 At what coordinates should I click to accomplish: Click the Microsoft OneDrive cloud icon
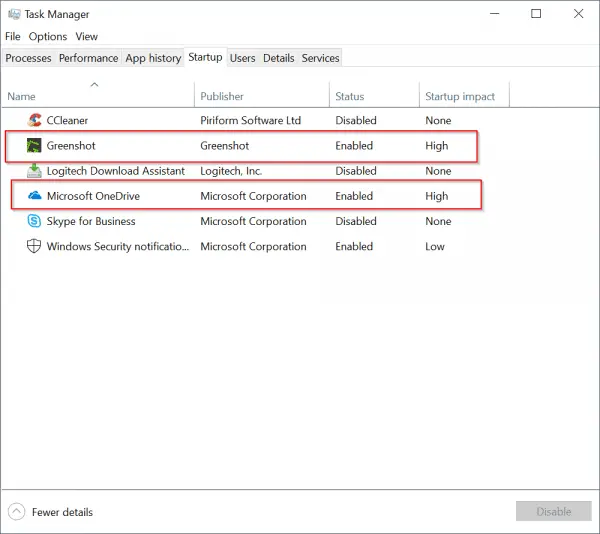point(34,195)
